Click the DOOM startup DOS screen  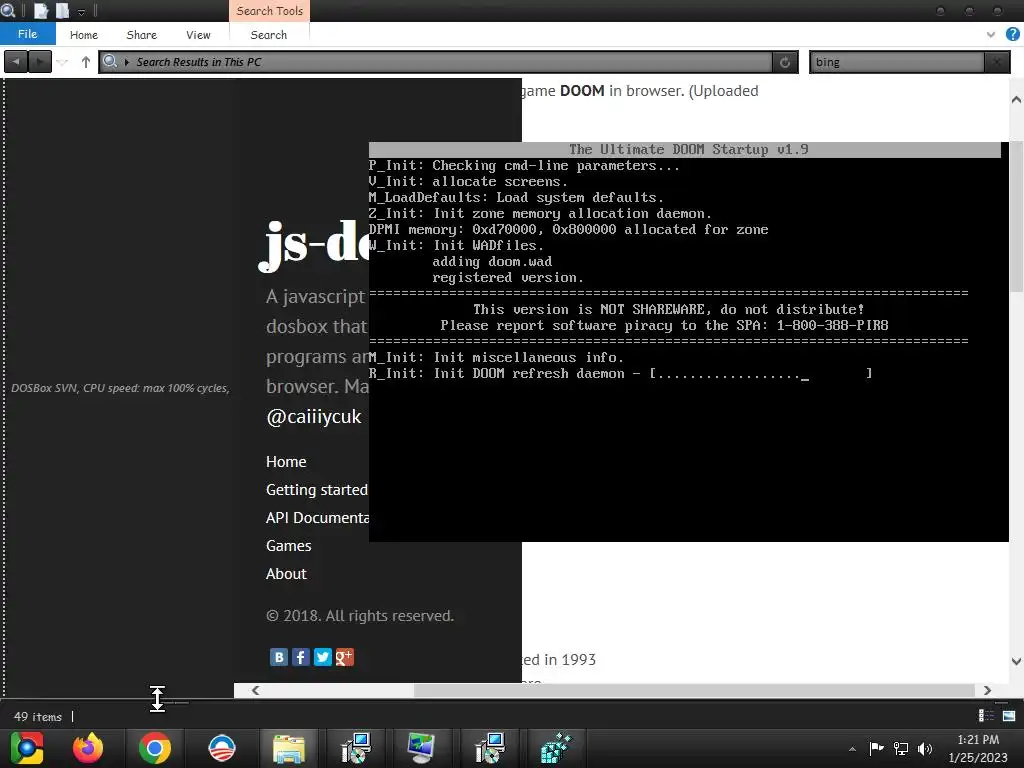click(x=688, y=342)
